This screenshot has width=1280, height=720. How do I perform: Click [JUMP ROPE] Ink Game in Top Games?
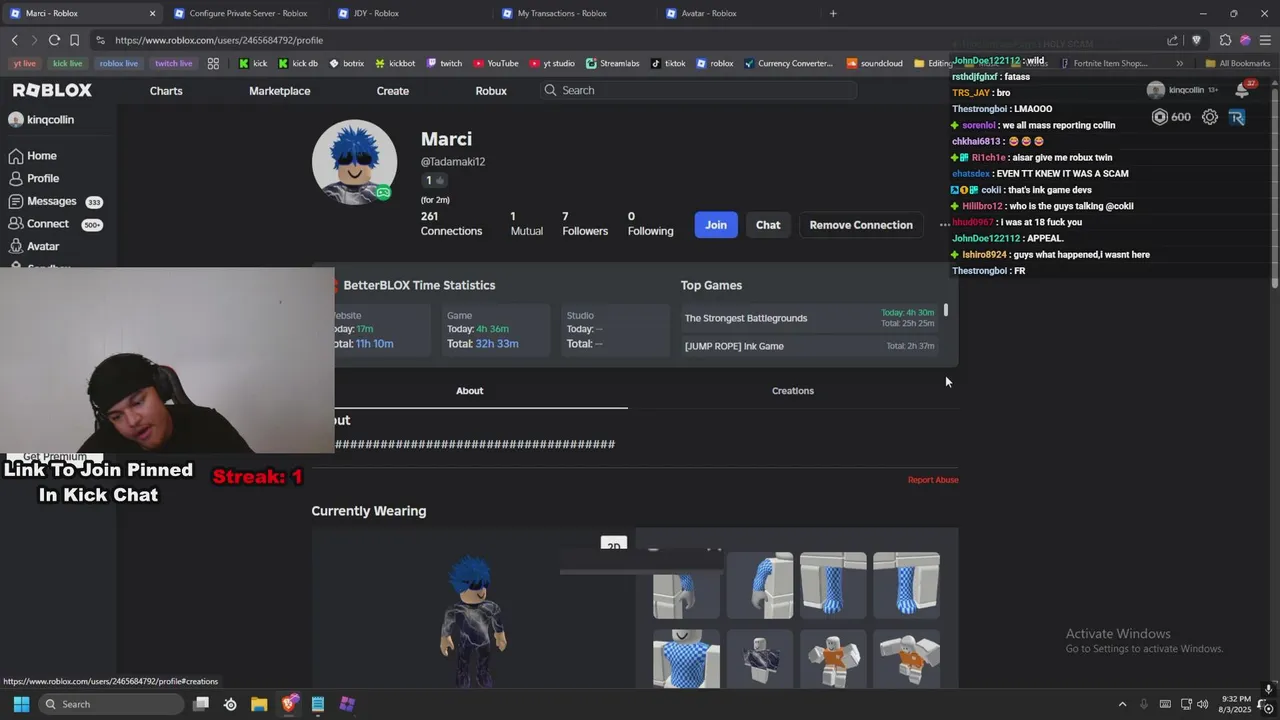[x=734, y=346]
